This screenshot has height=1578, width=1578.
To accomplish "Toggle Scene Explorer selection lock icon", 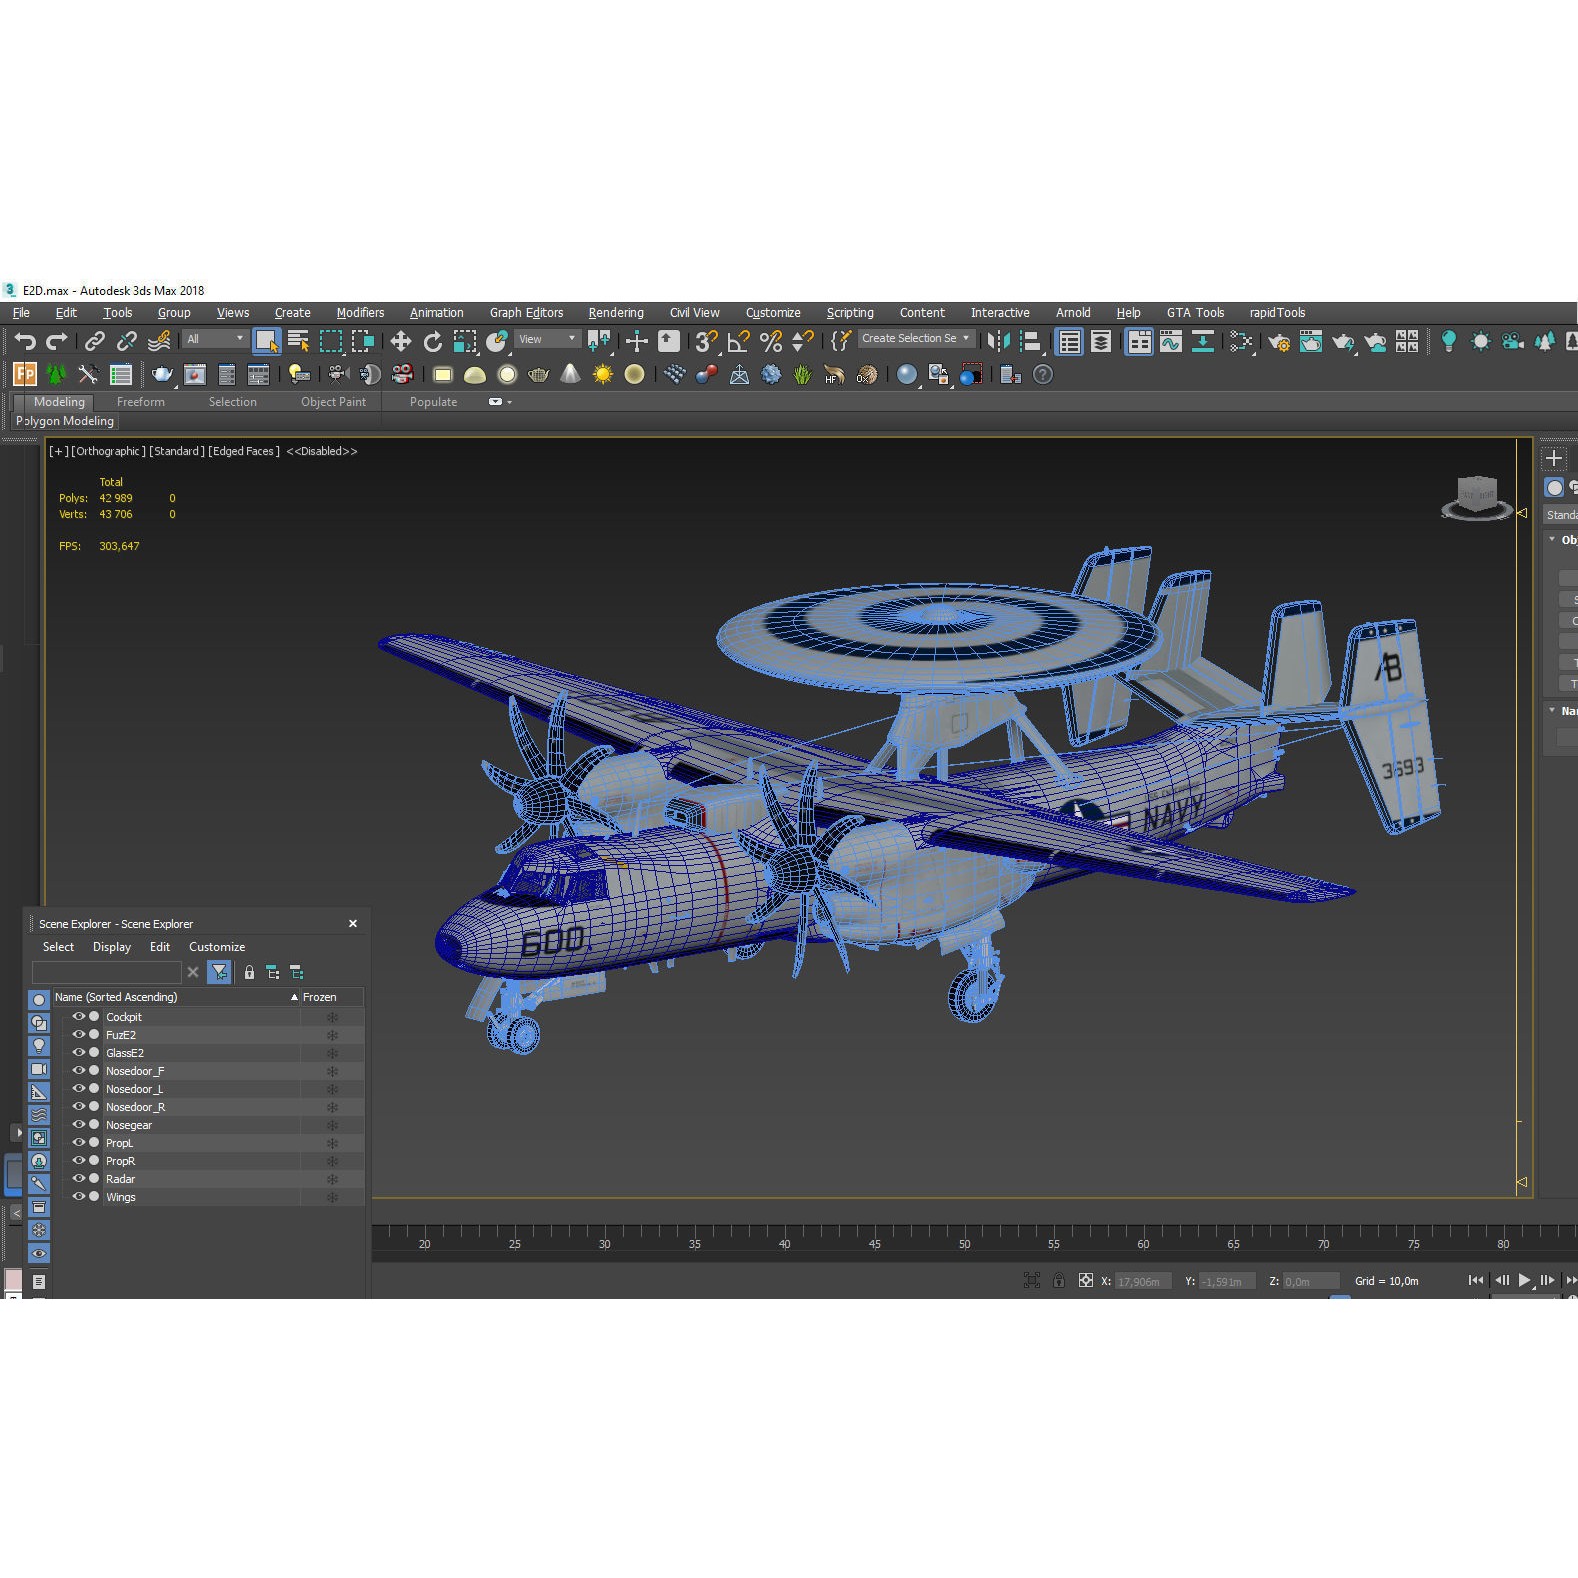I will 249,972.
